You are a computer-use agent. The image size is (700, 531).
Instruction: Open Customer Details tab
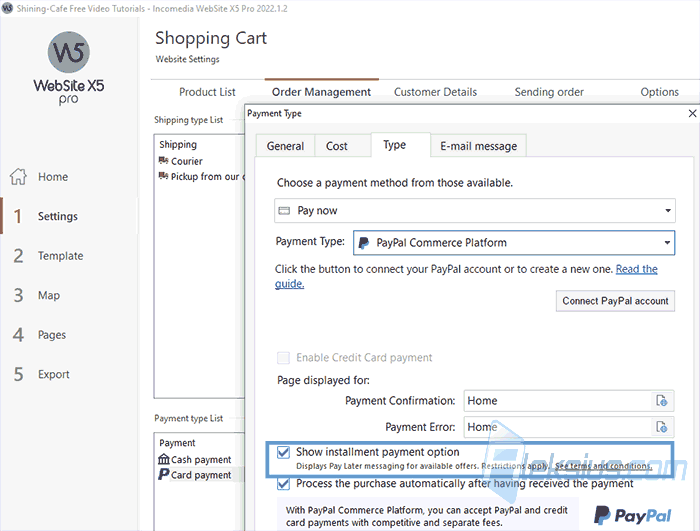(x=435, y=92)
